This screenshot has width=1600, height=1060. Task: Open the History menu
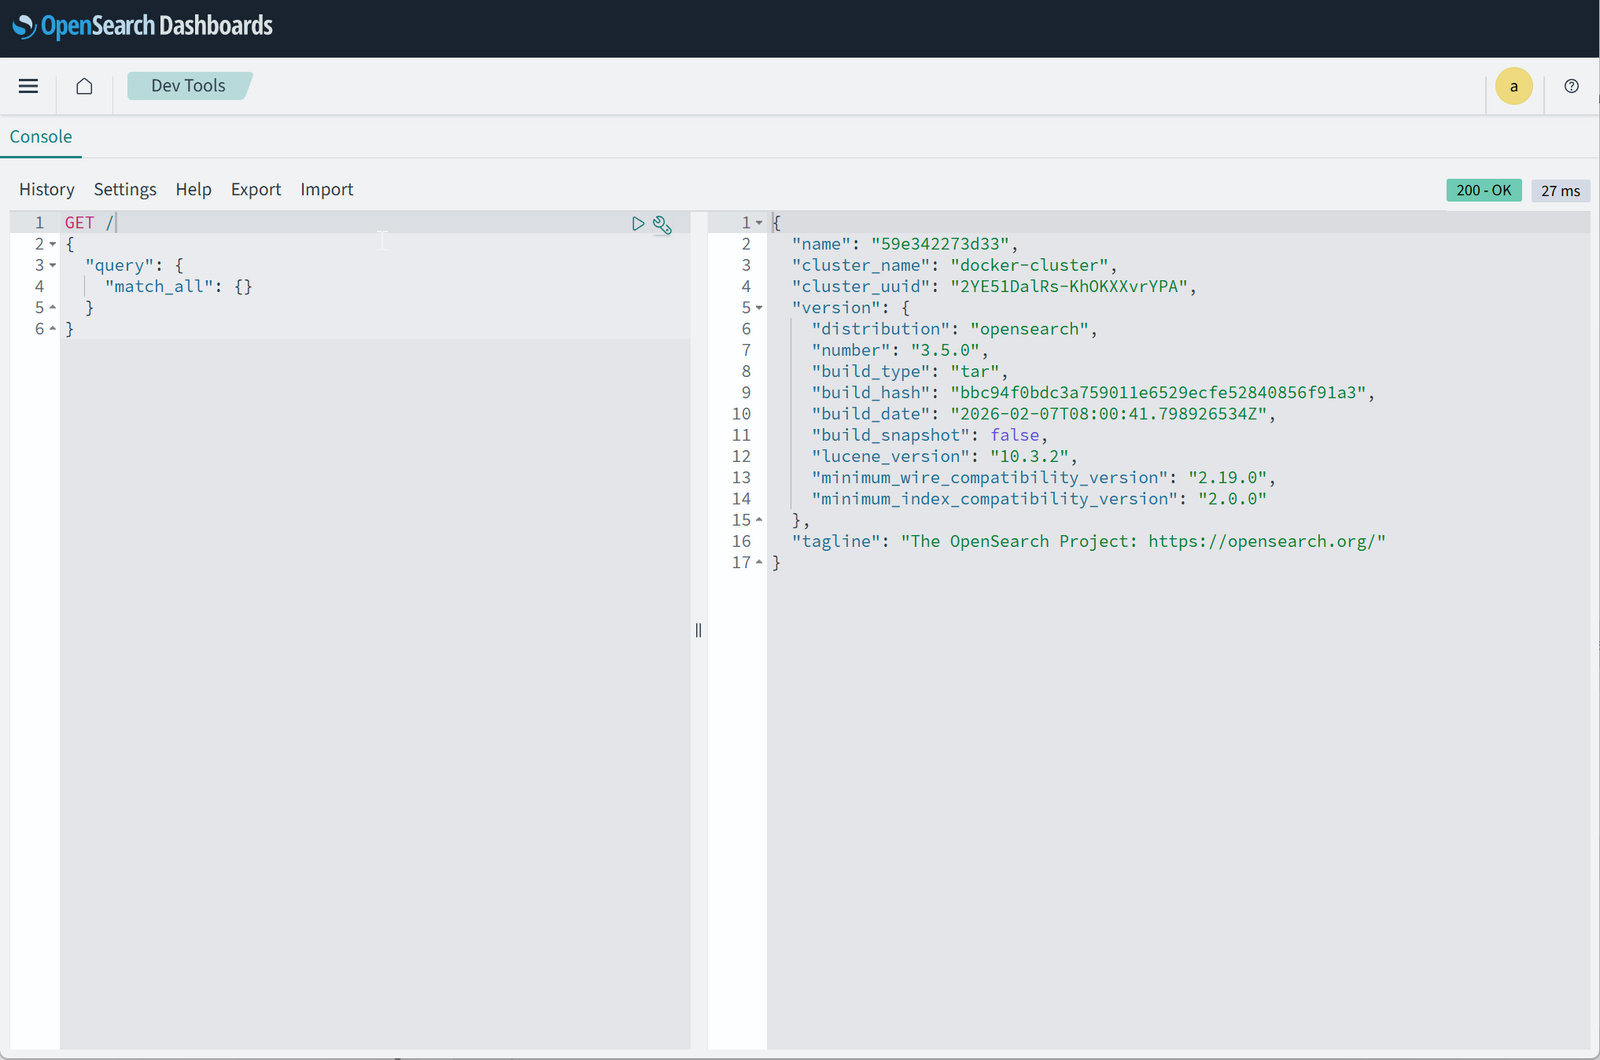(x=47, y=189)
